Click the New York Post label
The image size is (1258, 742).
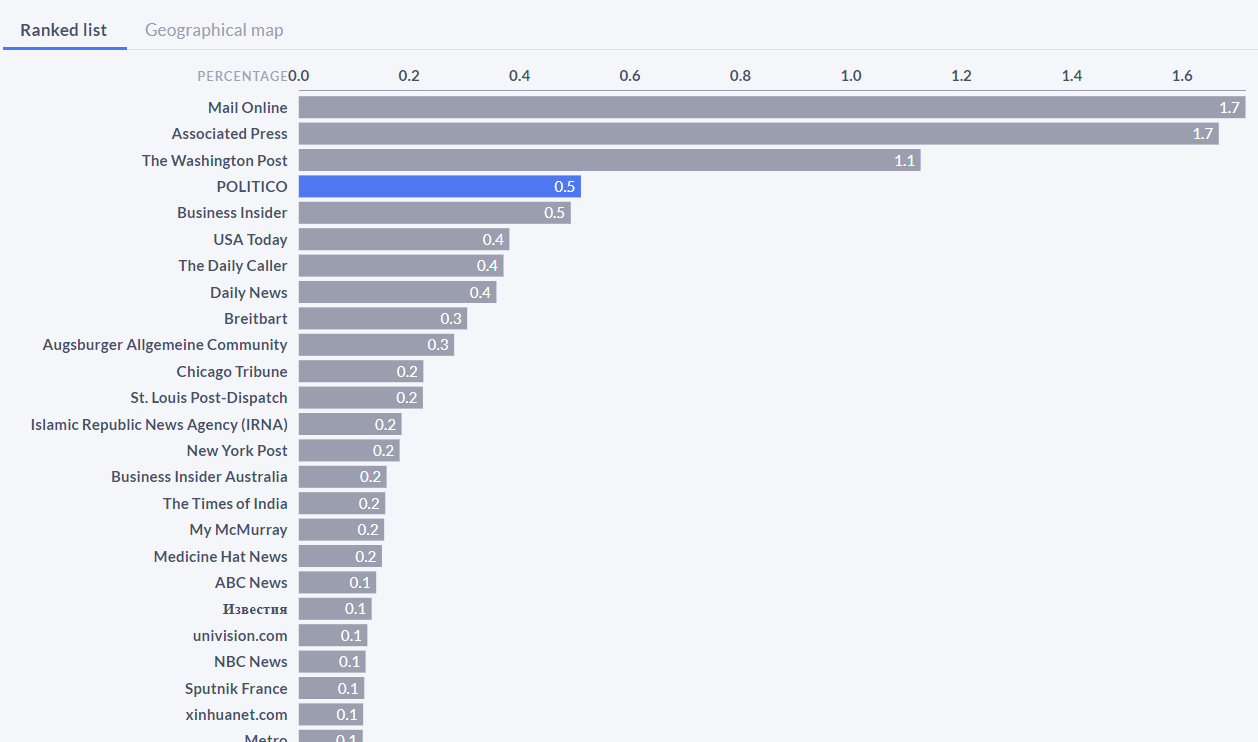click(x=237, y=450)
